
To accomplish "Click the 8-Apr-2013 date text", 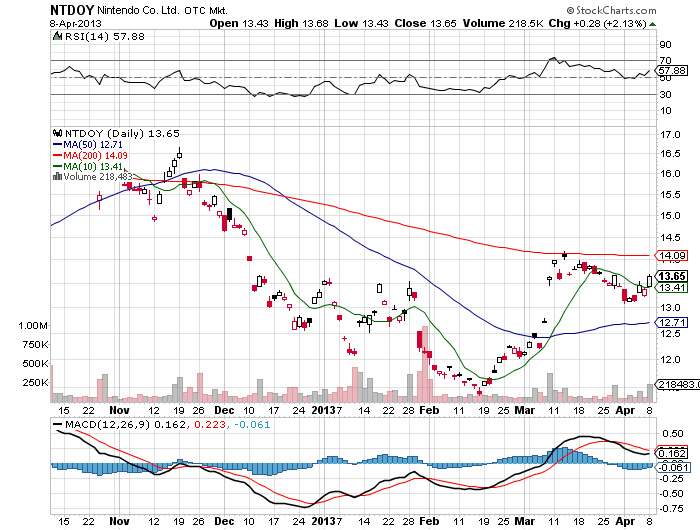I will (75, 24).
